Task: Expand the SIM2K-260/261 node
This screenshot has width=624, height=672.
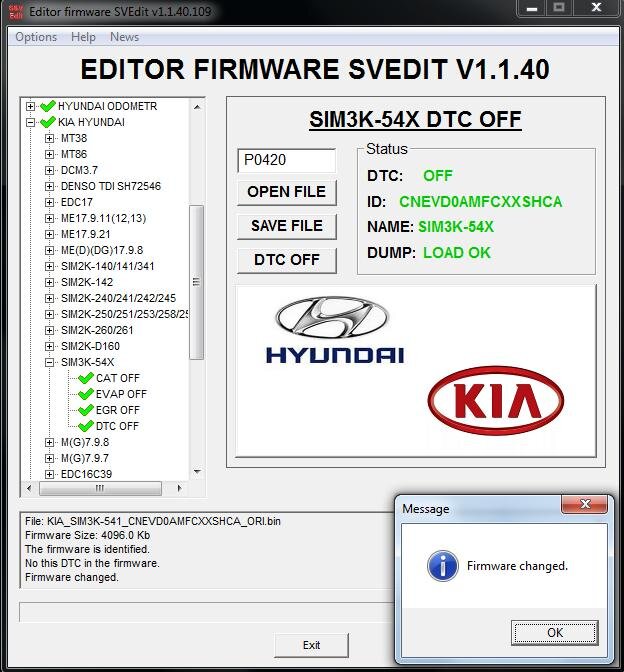Action: point(49,330)
